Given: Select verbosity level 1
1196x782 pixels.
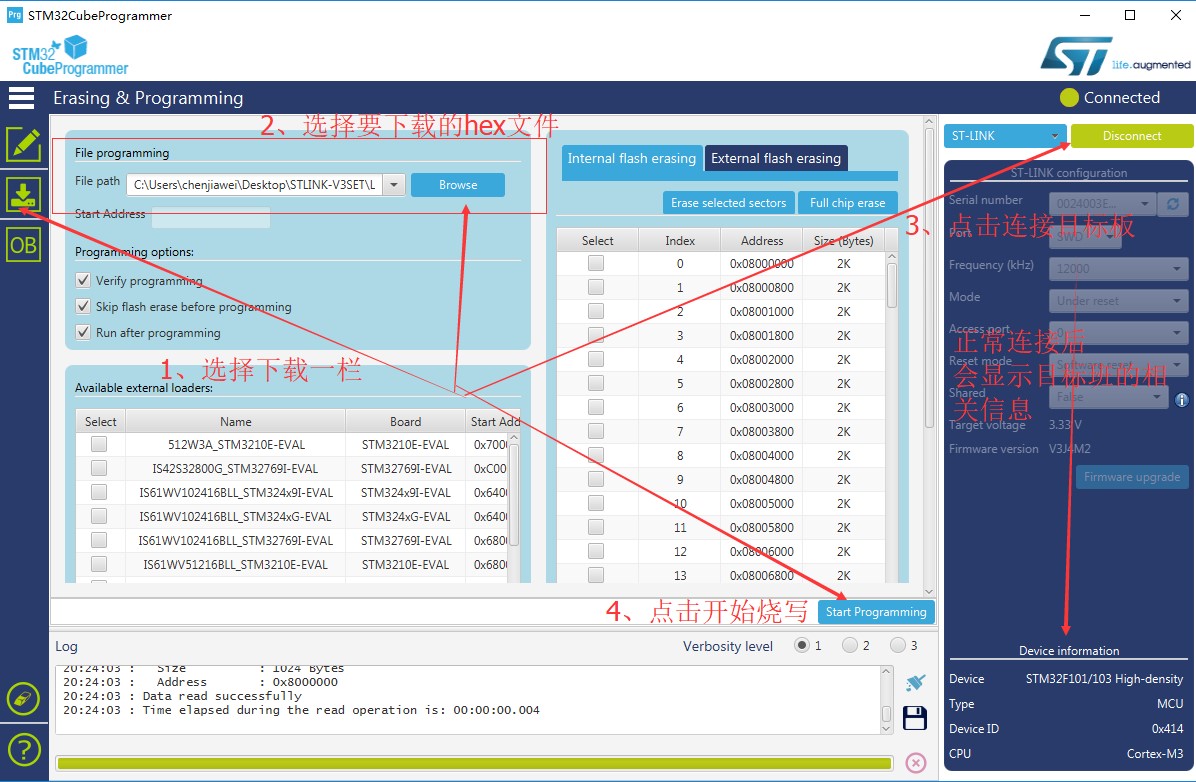Looking at the screenshot, I should pyautogui.click(x=802, y=645).
